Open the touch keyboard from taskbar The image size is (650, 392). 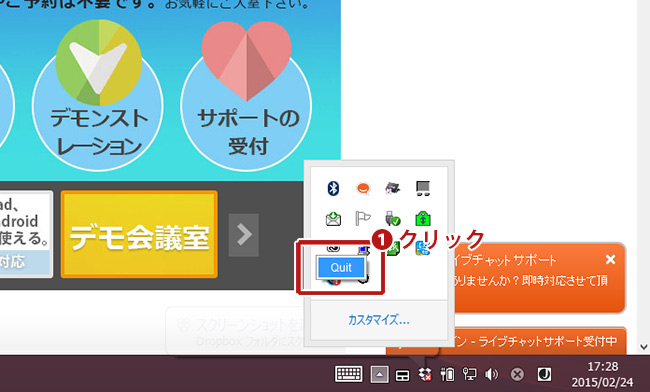(349, 374)
